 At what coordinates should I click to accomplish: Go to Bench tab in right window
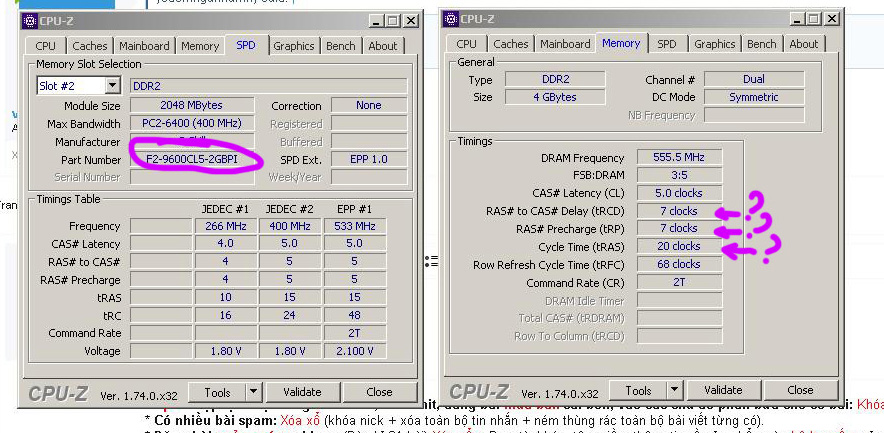pos(761,44)
